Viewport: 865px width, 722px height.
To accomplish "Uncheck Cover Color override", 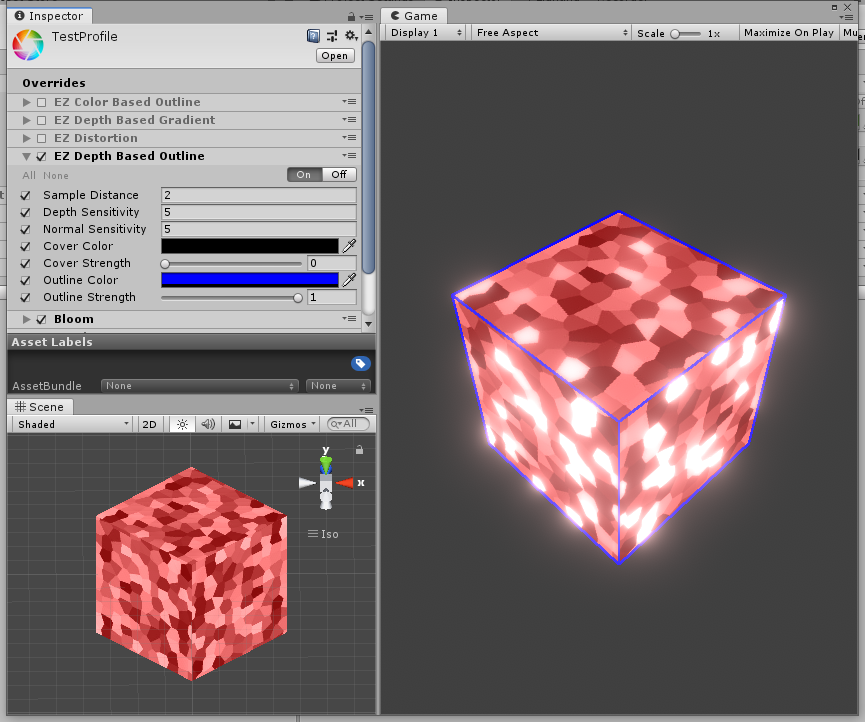I will click(25, 247).
